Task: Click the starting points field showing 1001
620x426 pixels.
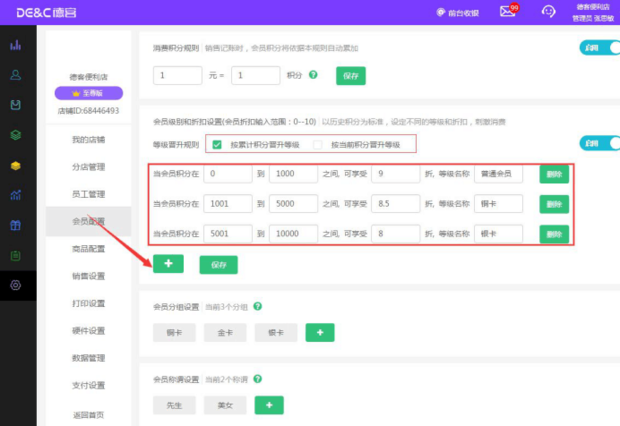Action: click(x=228, y=204)
